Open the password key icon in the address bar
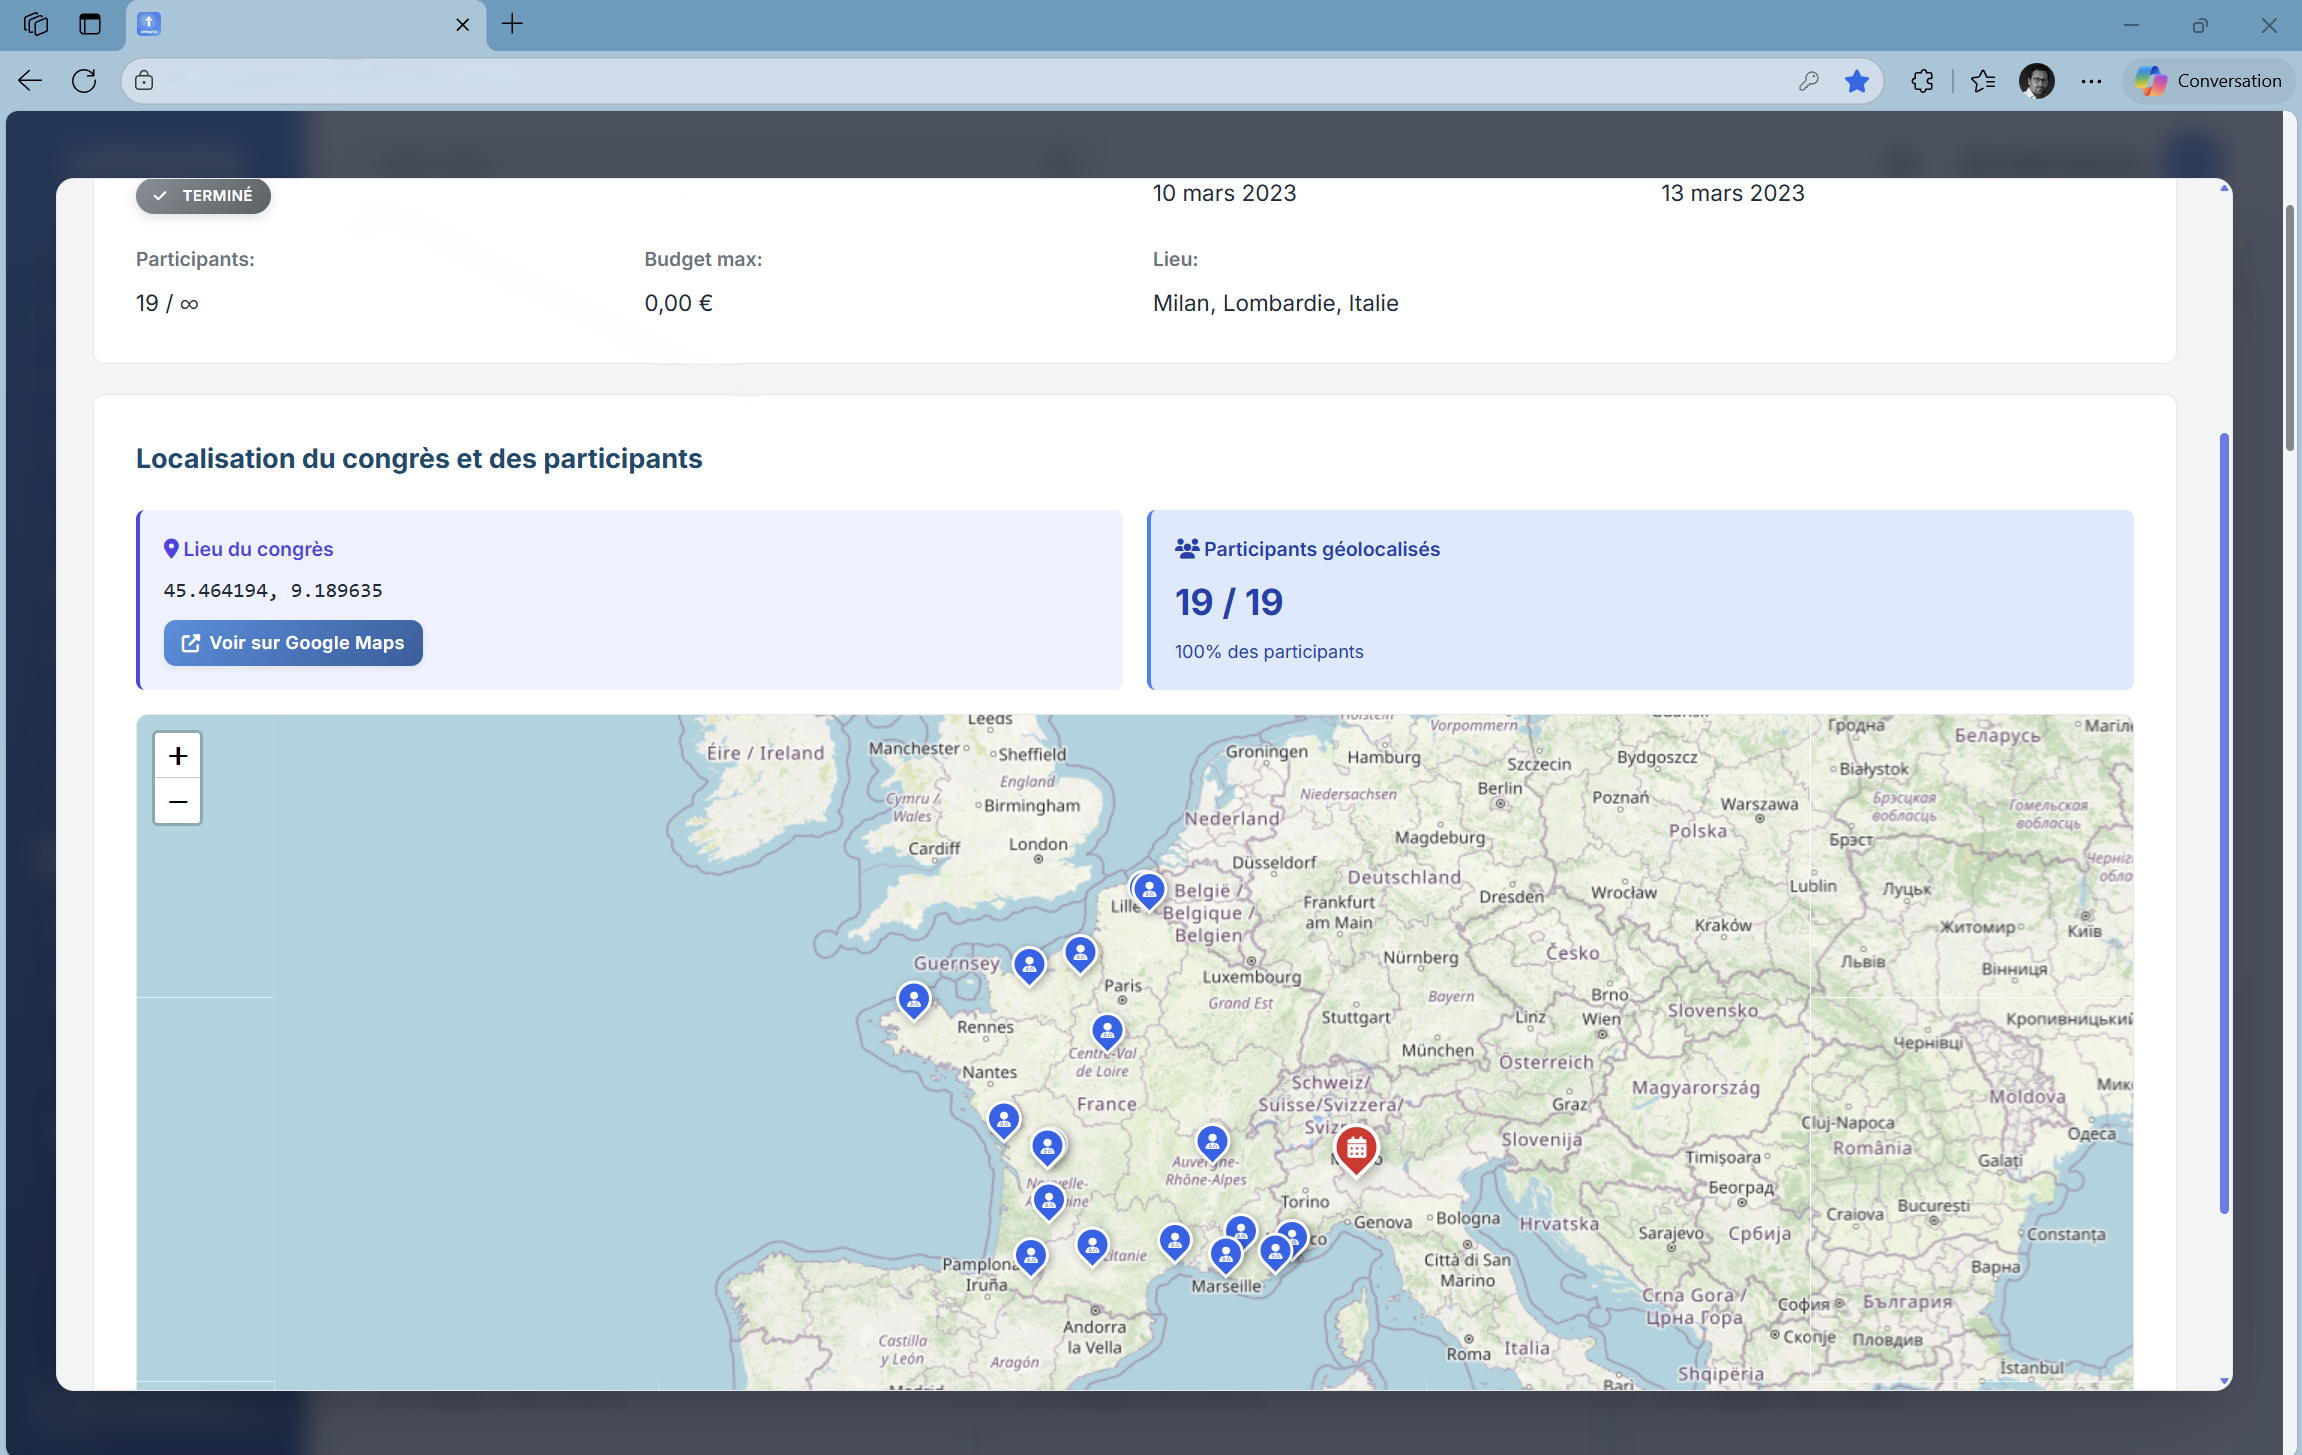This screenshot has height=1455, width=2302. coord(1809,80)
